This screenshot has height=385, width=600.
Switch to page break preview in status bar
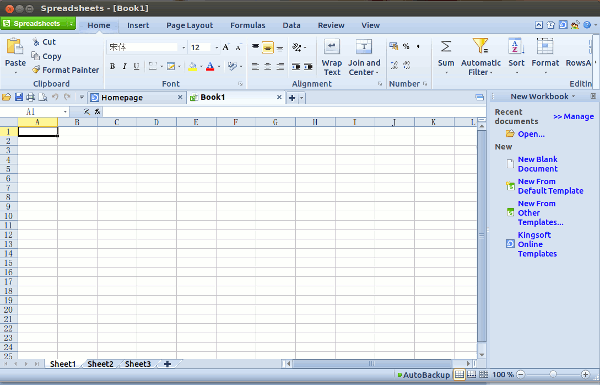point(483,375)
